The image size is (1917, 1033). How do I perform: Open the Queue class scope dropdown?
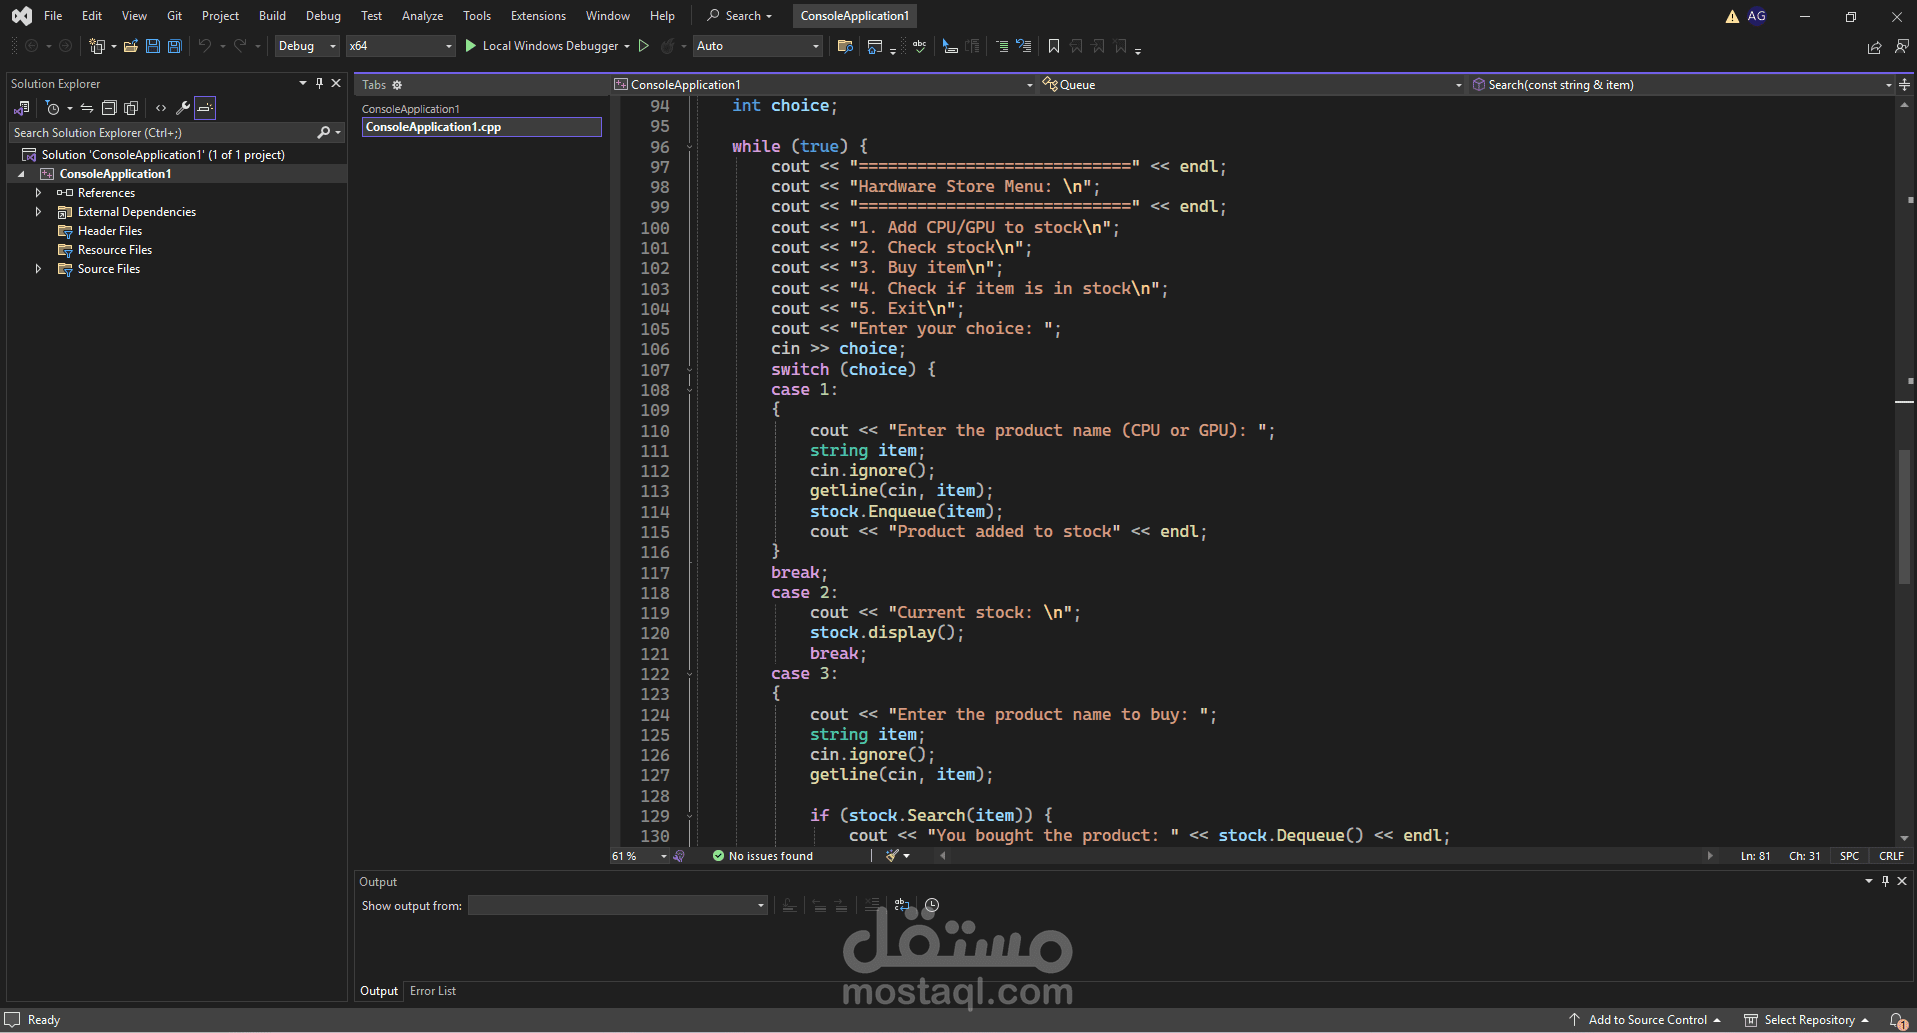click(x=1252, y=85)
